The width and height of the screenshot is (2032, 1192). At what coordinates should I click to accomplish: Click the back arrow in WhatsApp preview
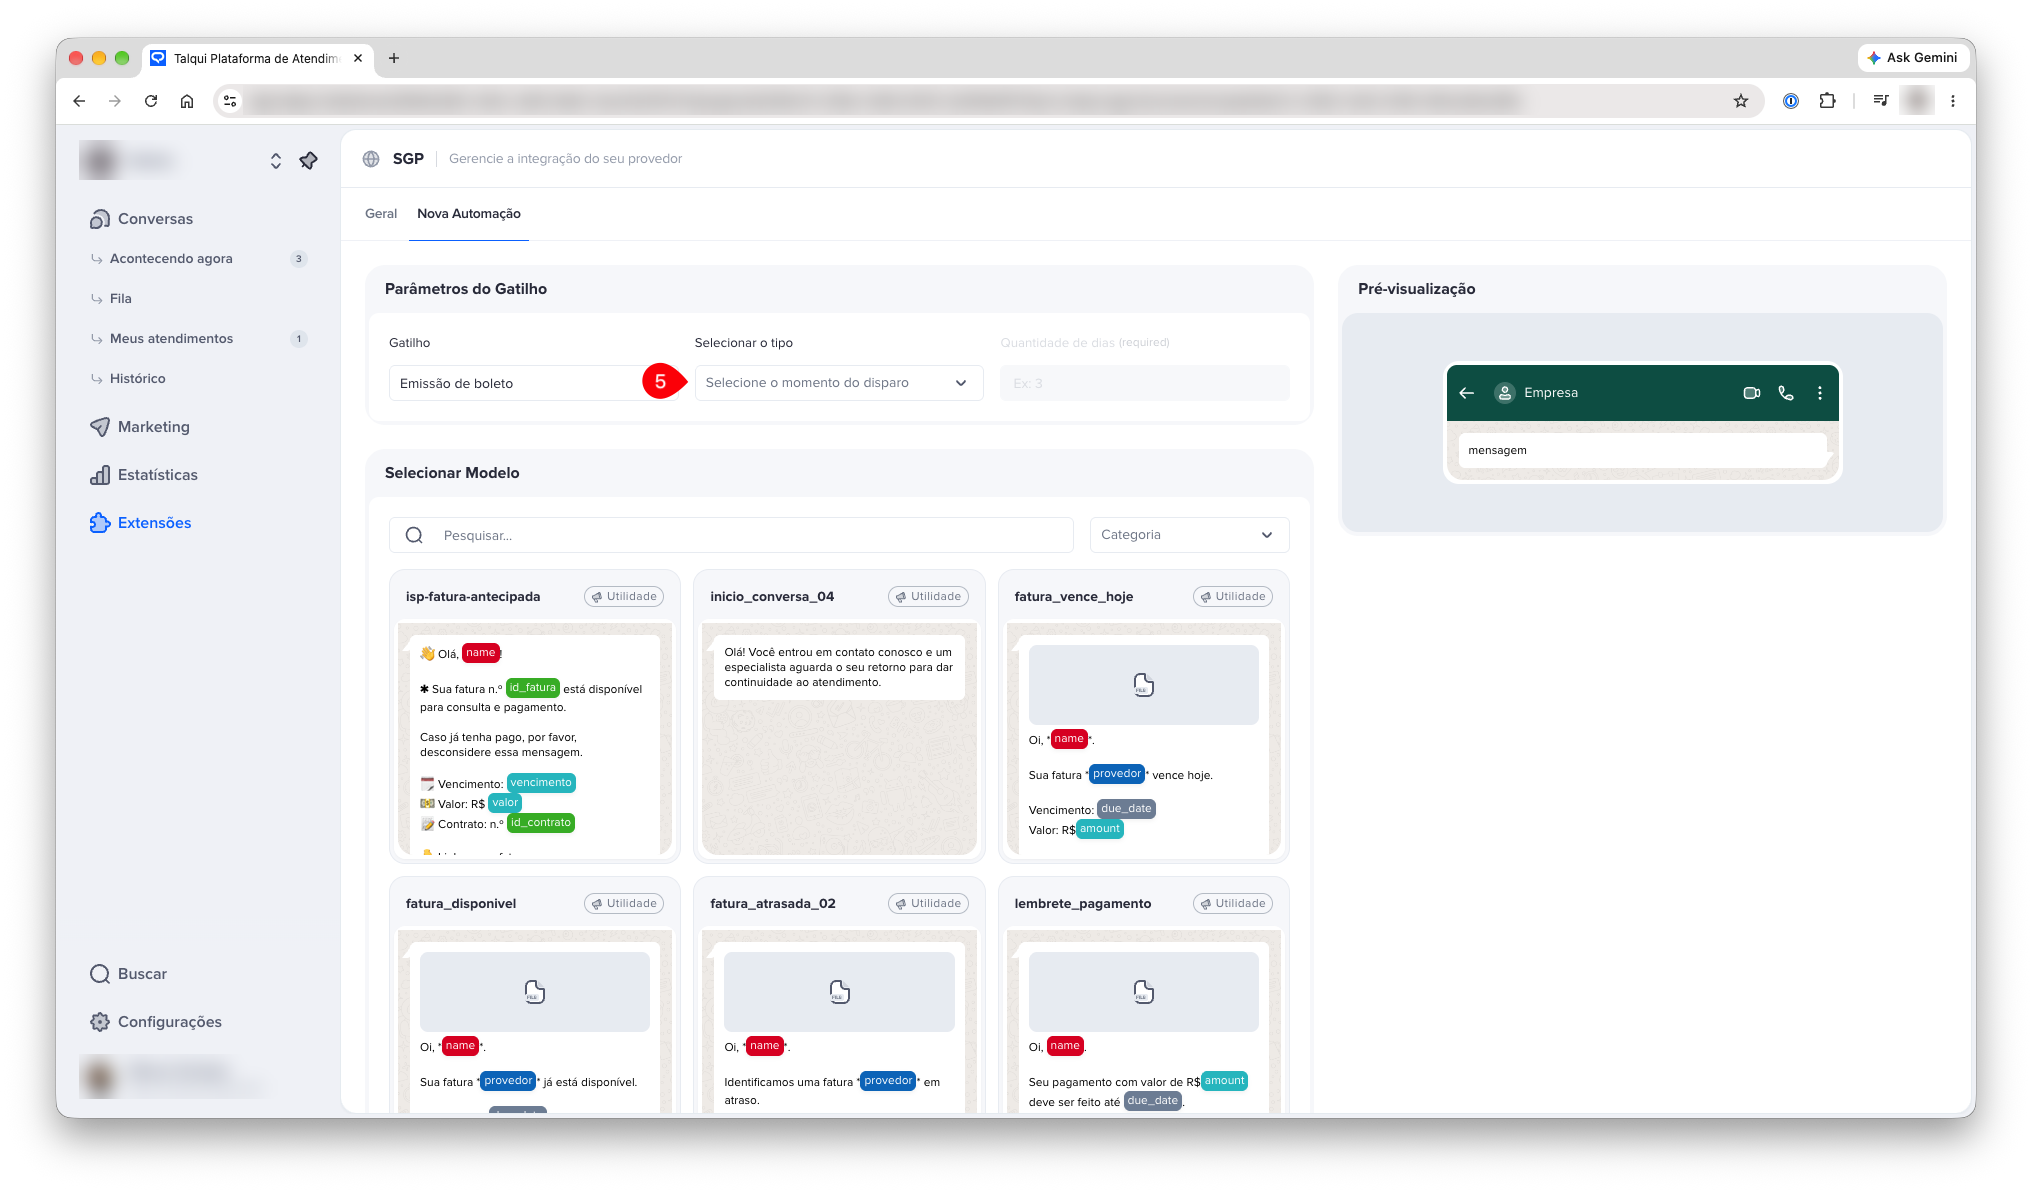[x=1467, y=393]
